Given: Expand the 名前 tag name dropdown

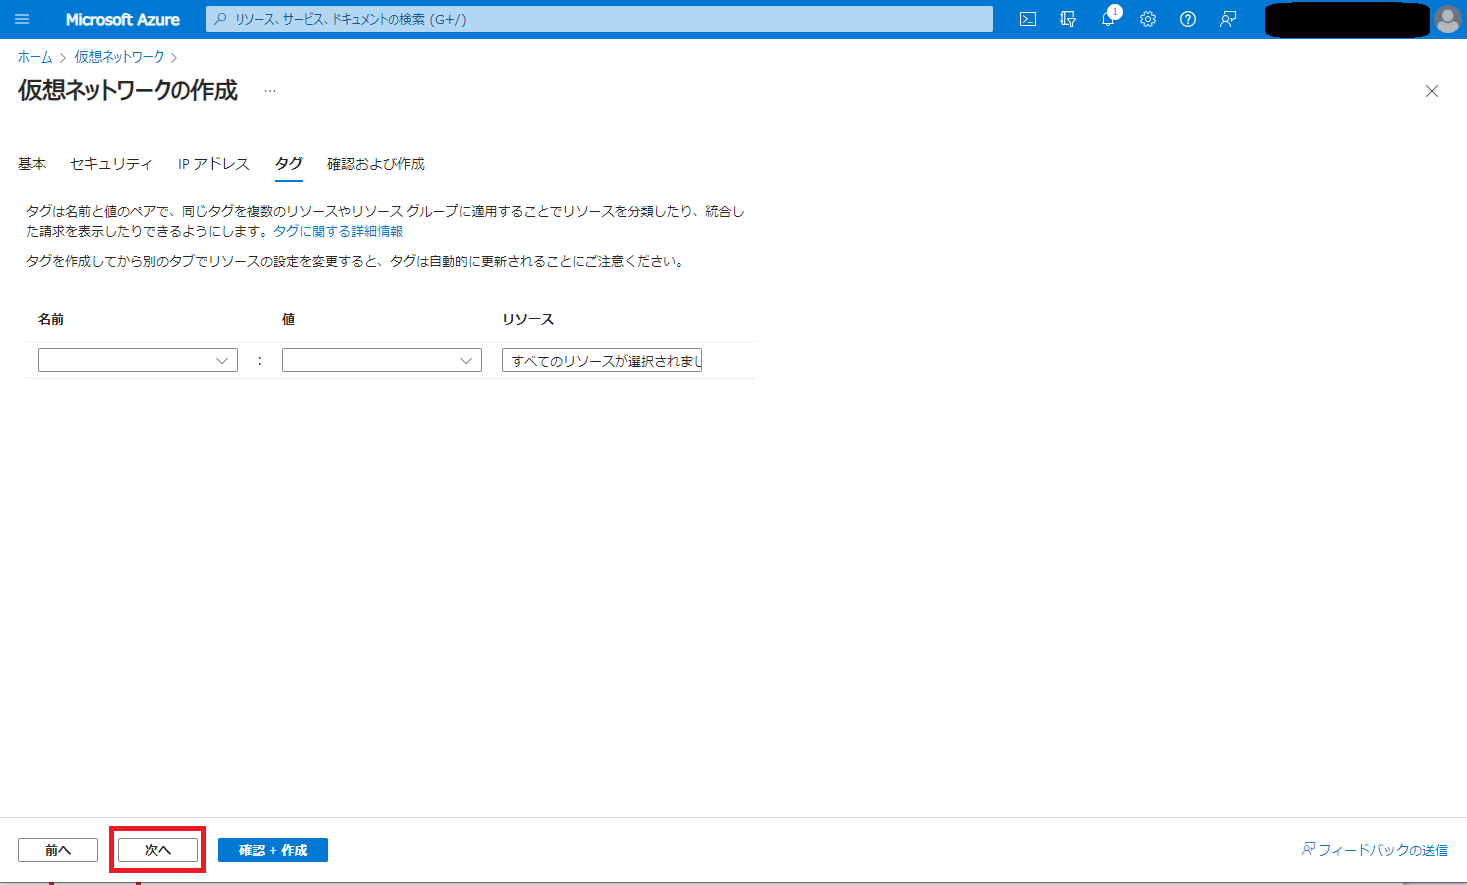Looking at the screenshot, I should coord(138,360).
